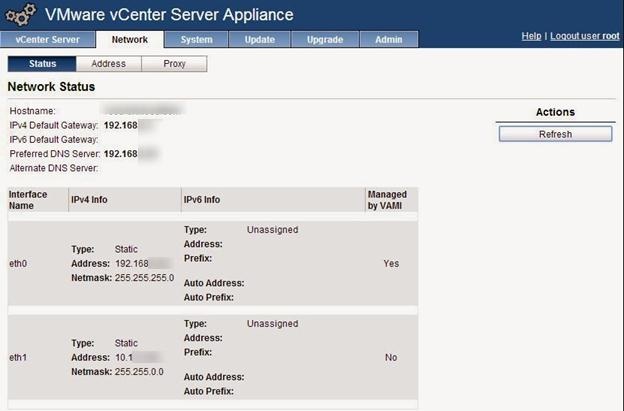Select the Network tab

130,39
